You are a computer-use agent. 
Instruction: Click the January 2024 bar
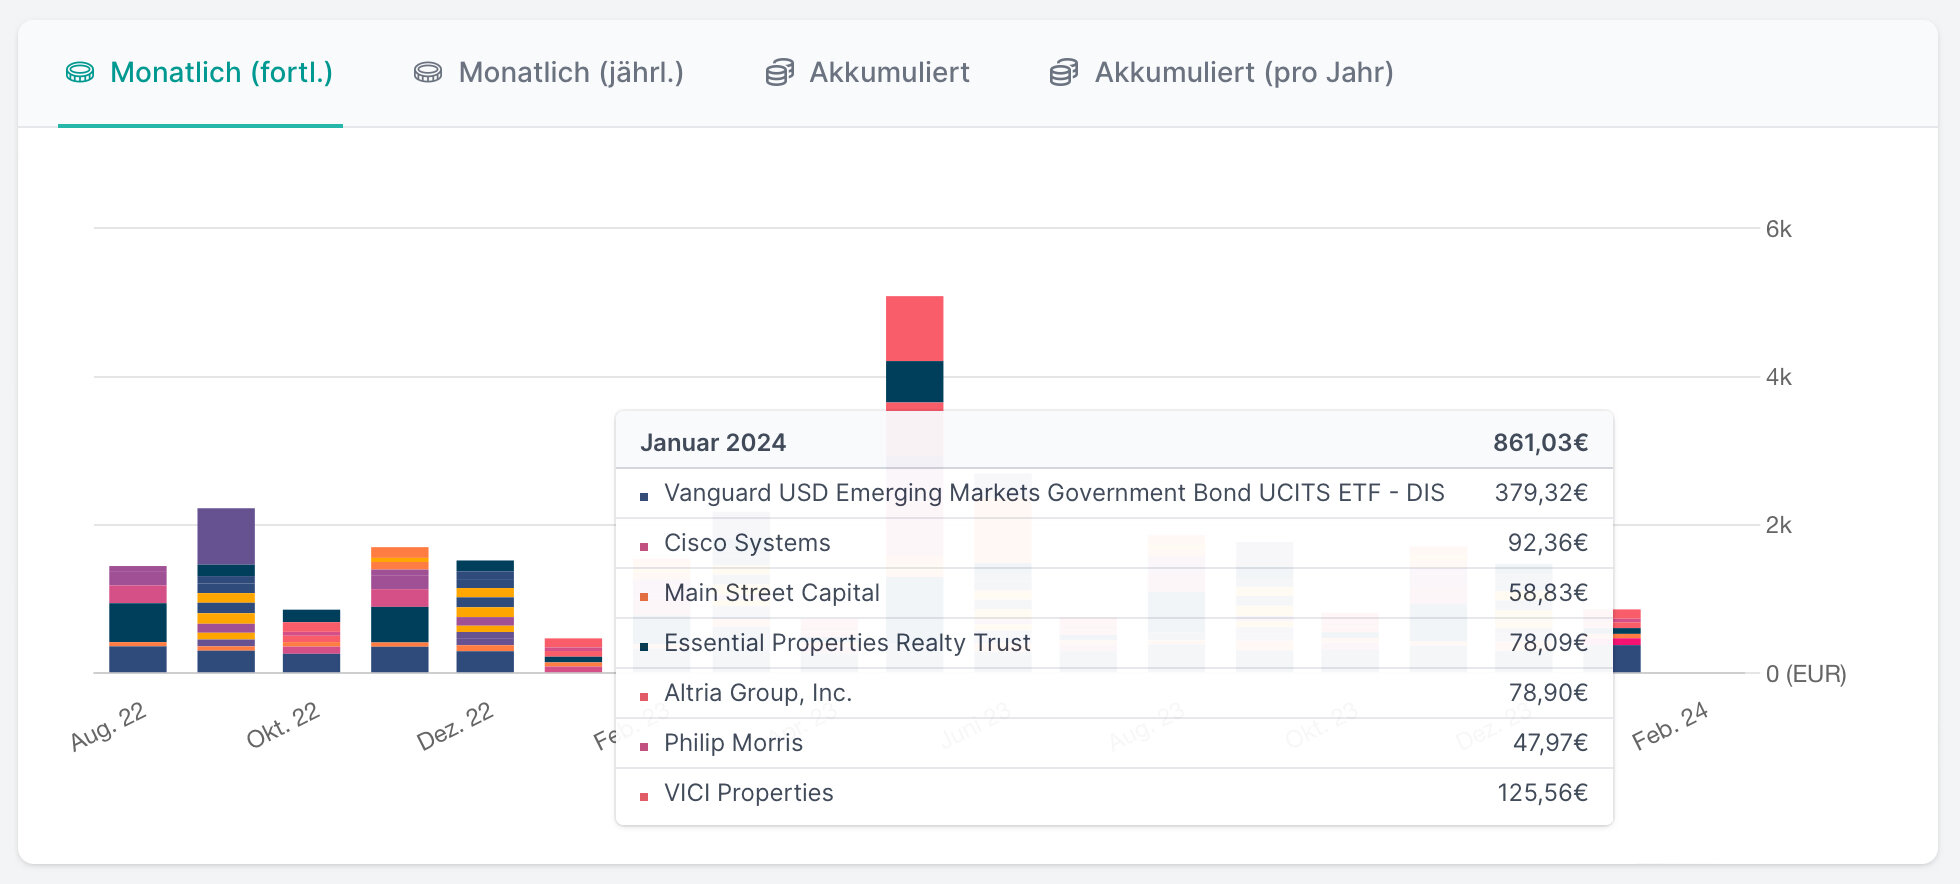[x=1627, y=642]
